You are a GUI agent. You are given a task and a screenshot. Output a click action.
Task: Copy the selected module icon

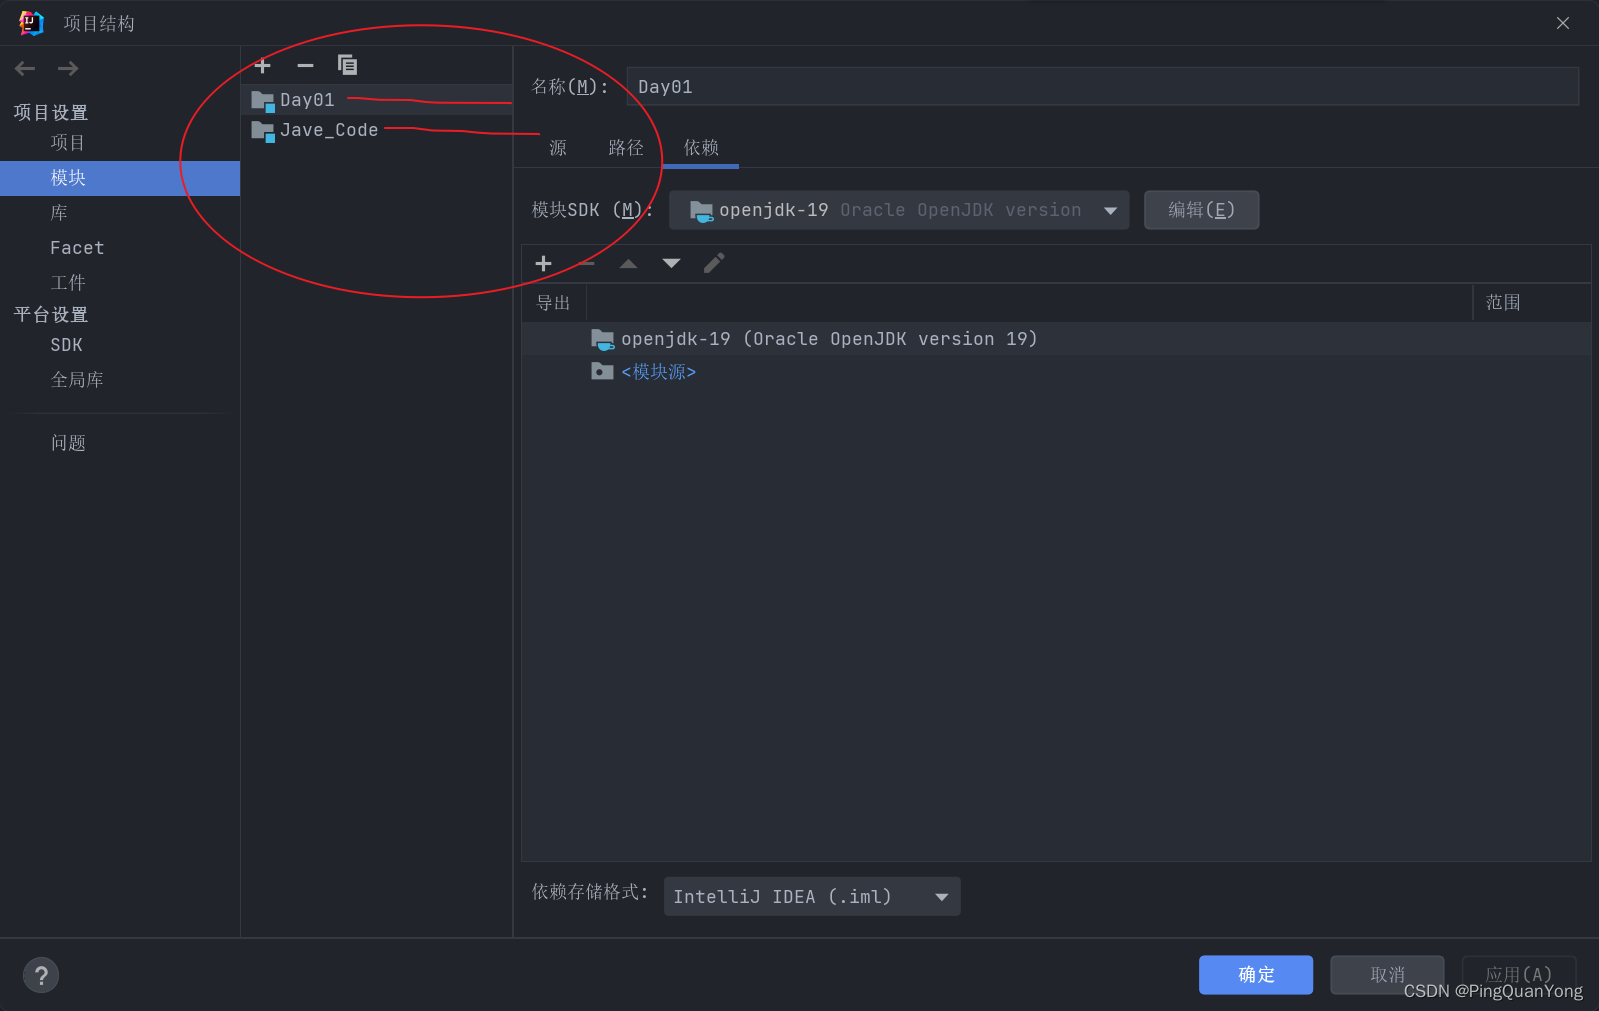(347, 65)
